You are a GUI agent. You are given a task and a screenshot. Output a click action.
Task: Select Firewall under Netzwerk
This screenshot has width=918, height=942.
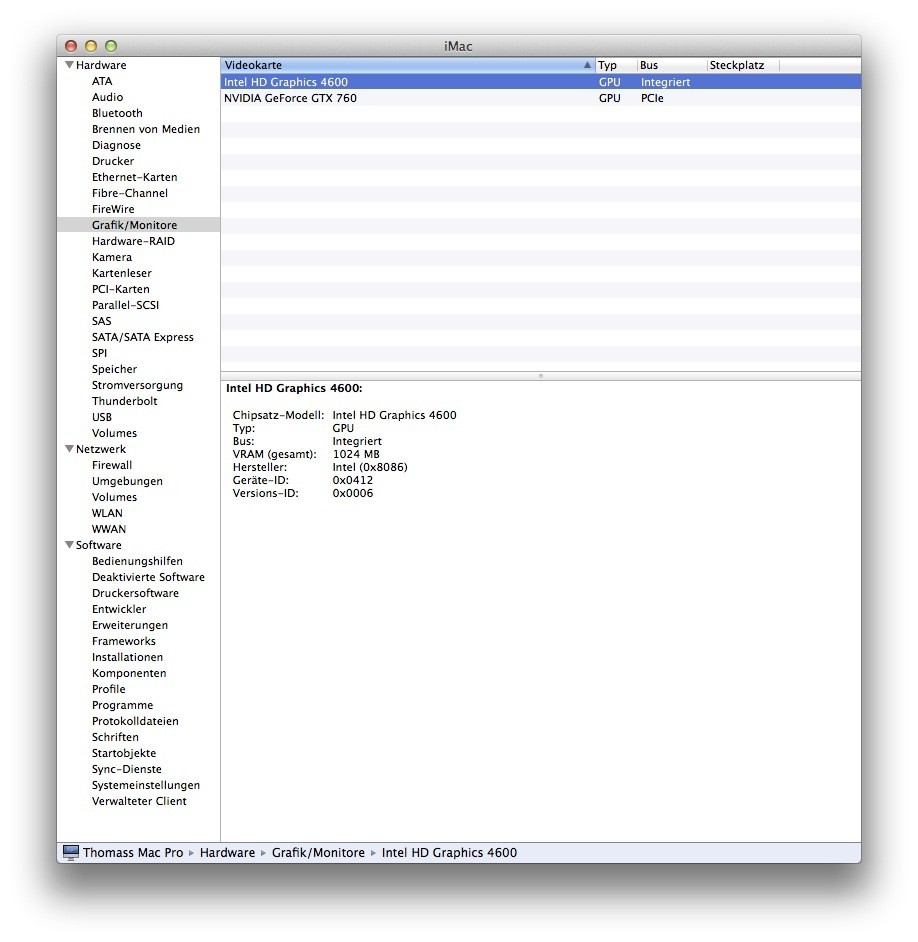point(112,465)
